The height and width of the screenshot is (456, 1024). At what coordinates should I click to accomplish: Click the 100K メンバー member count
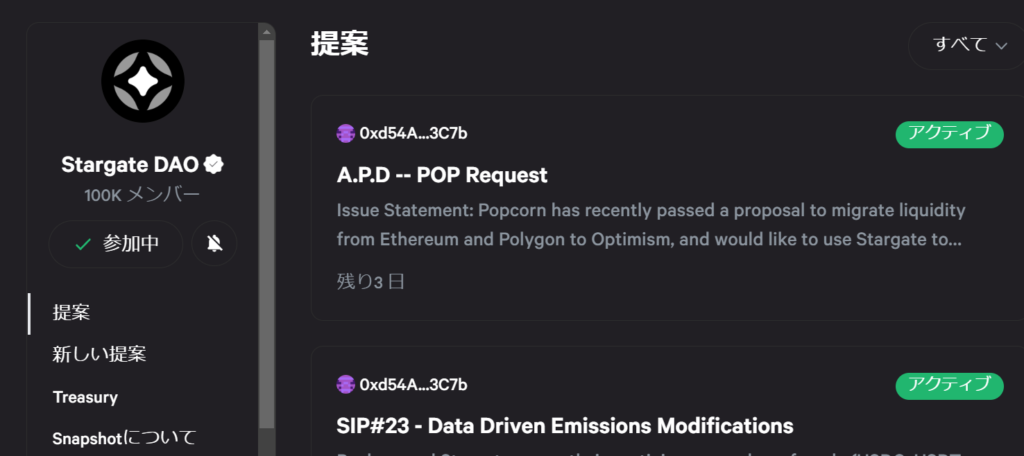142,195
